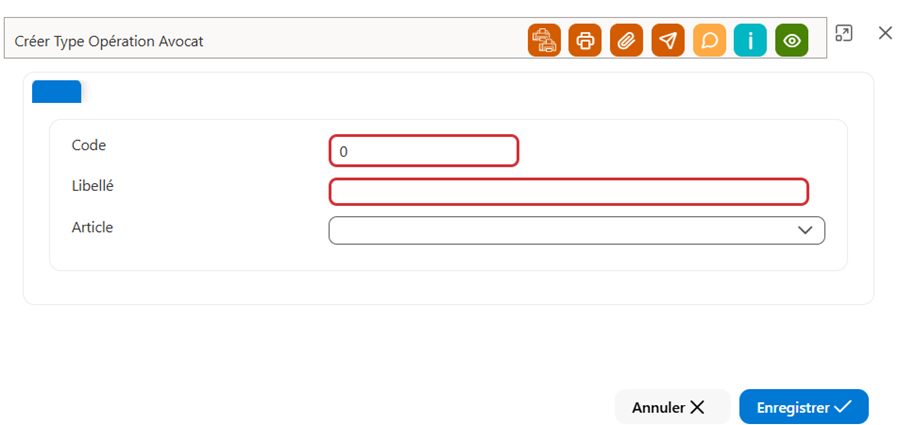This screenshot has width=899, height=425.
Task: Open the Article combo box
Action: pos(577,230)
